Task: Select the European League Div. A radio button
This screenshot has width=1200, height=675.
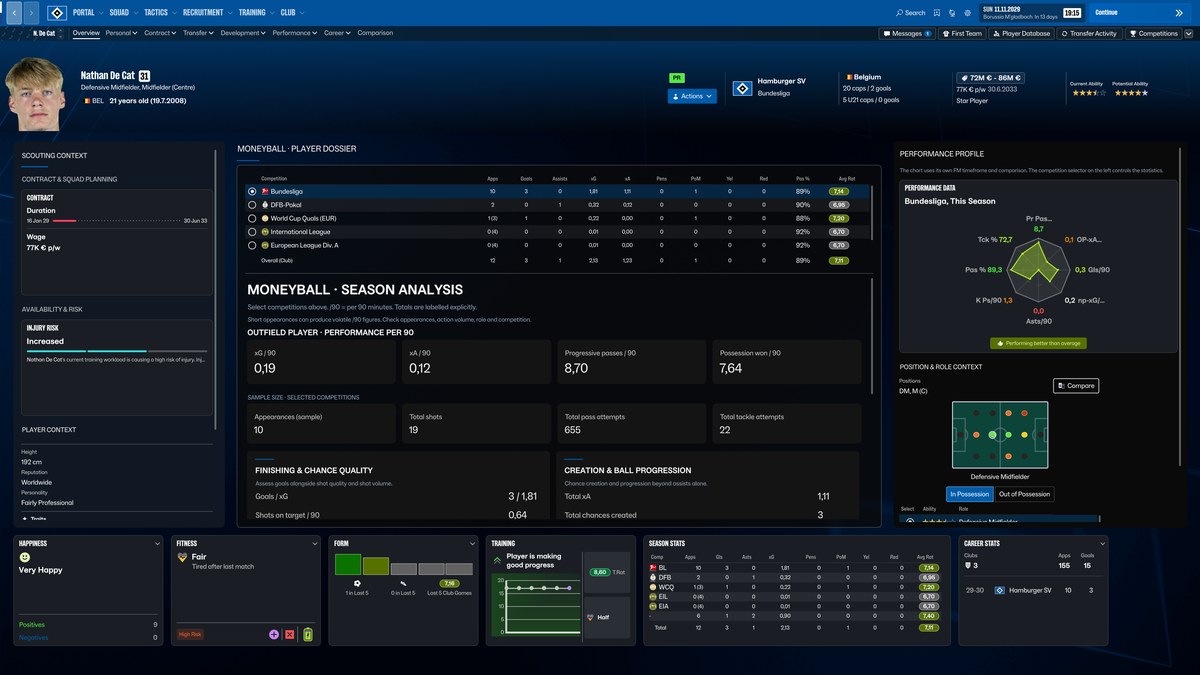Action: coord(252,244)
